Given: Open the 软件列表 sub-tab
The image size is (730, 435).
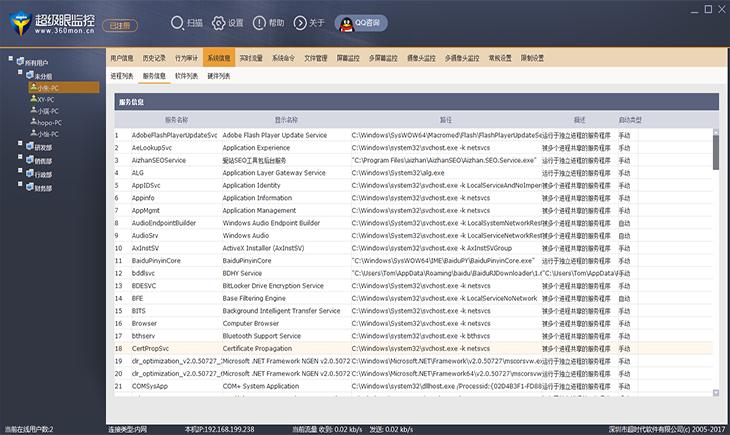Looking at the screenshot, I should click(x=186, y=75).
